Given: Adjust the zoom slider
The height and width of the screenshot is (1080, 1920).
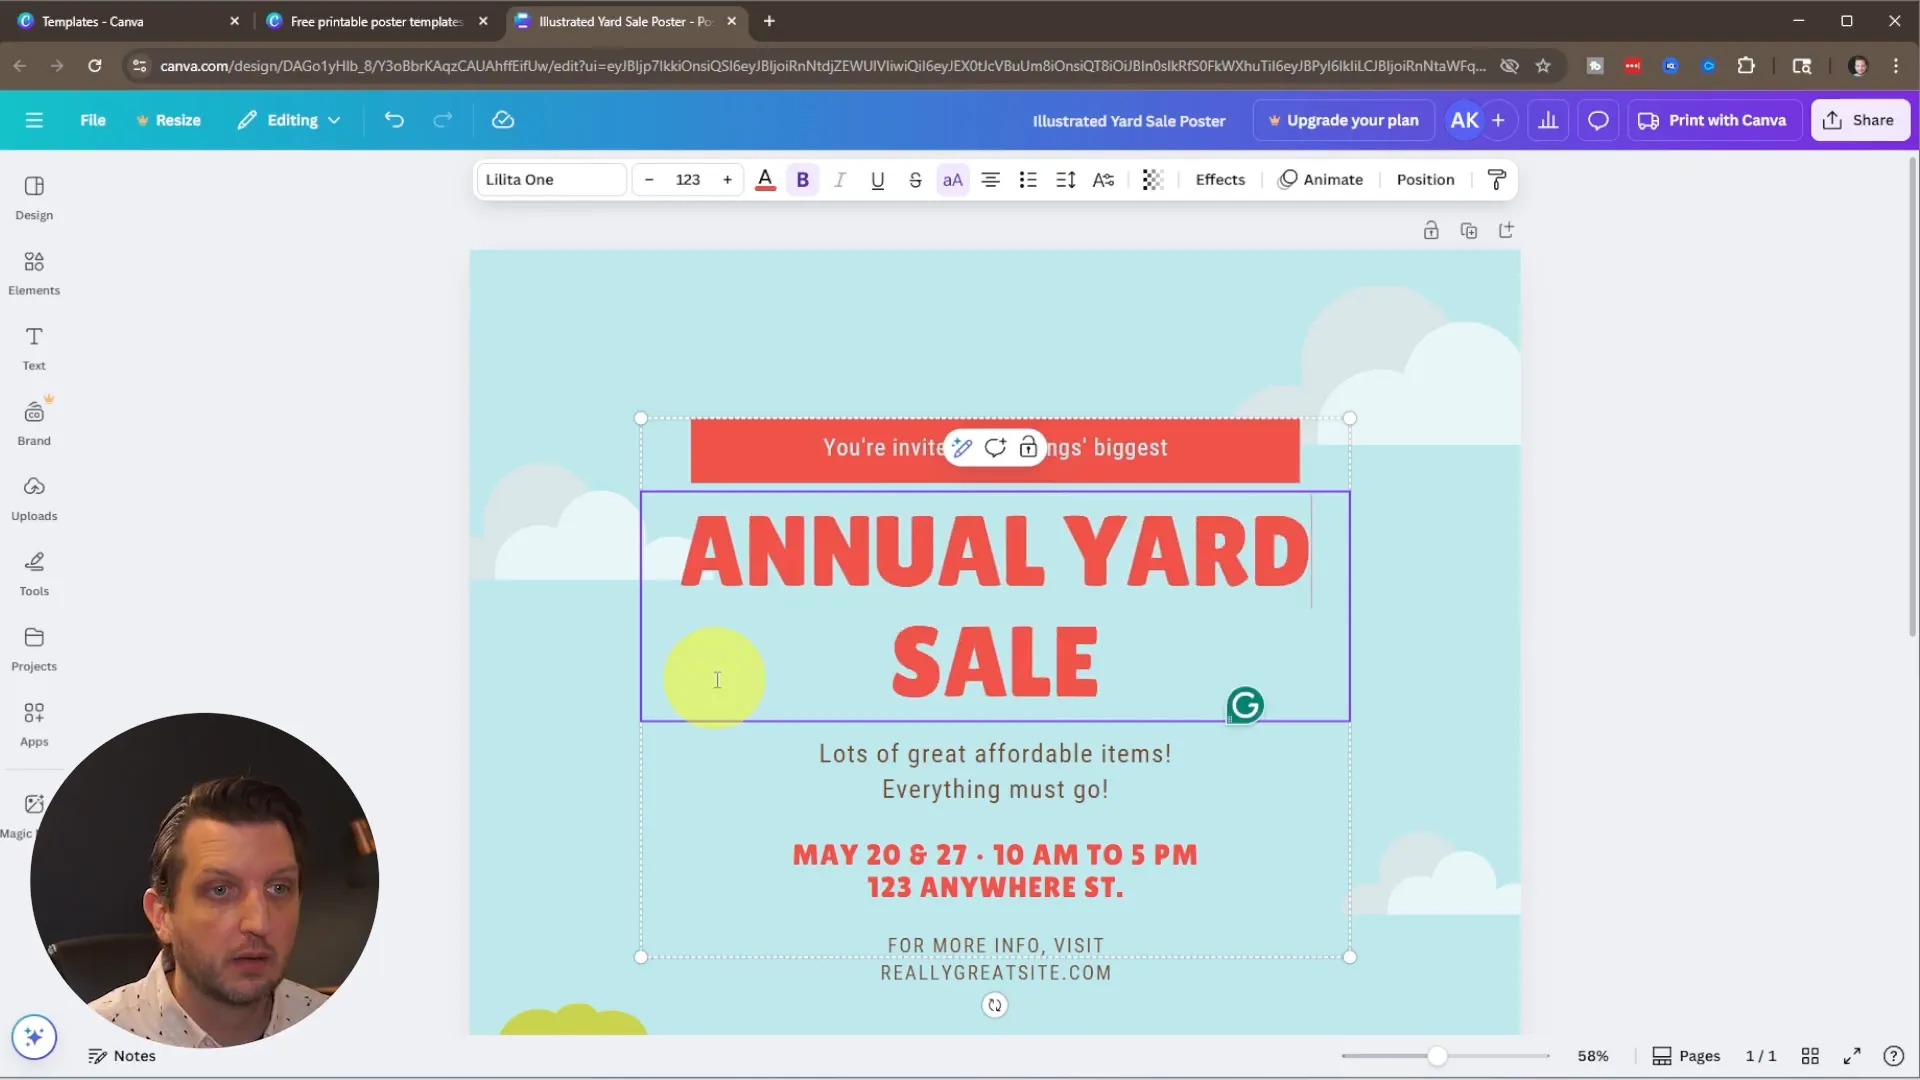Looking at the screenshot, I should click(1437, 1056).
